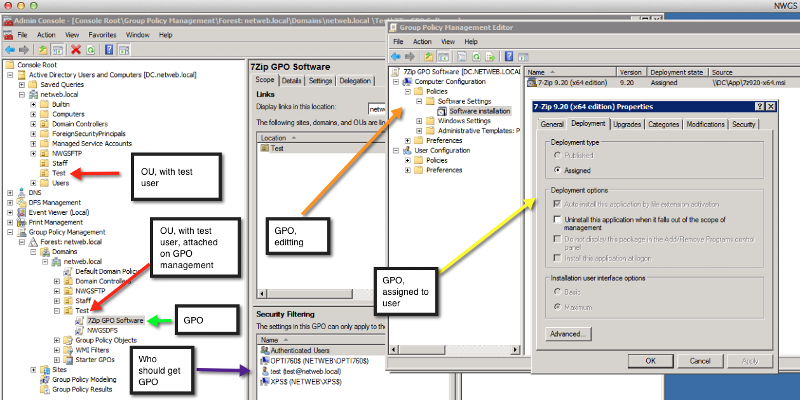Select the DNS node icon

pyautogui.click(x=21, y=193)
